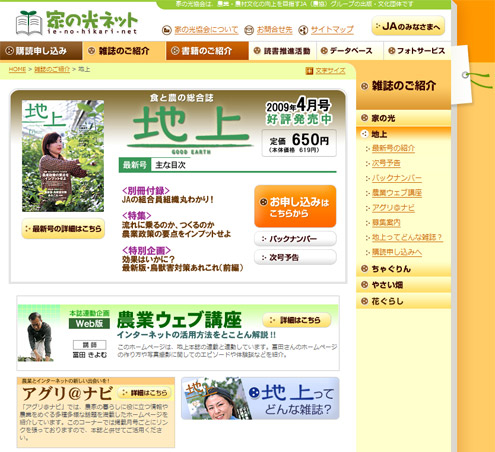Image resolution: width=495 pixels, height=452 pixels.
Task: Expand 家の光 in sidebar menu
Action: tap(403, 118)
